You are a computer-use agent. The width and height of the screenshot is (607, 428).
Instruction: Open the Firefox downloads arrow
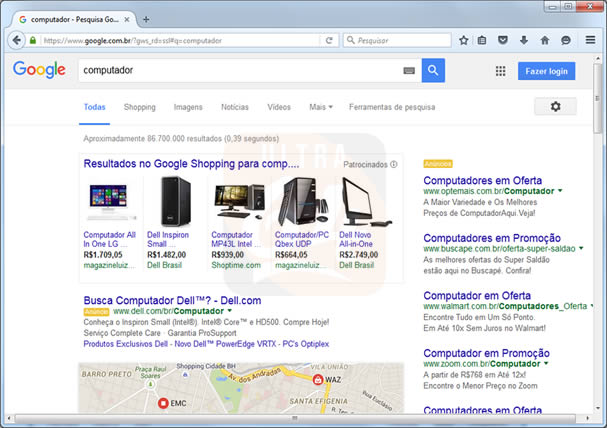pos(523,41)
